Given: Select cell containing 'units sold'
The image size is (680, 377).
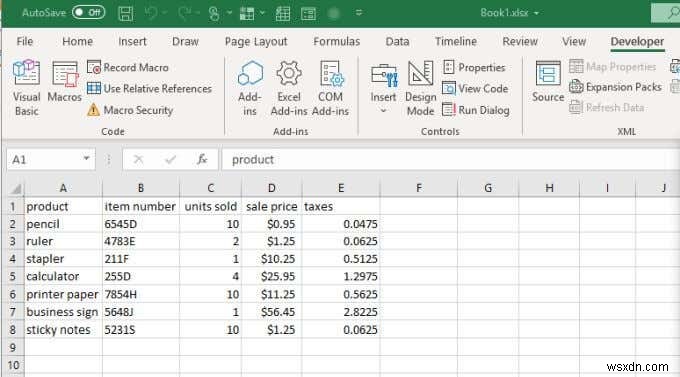Looking at the screenshot, I should 210,207.
